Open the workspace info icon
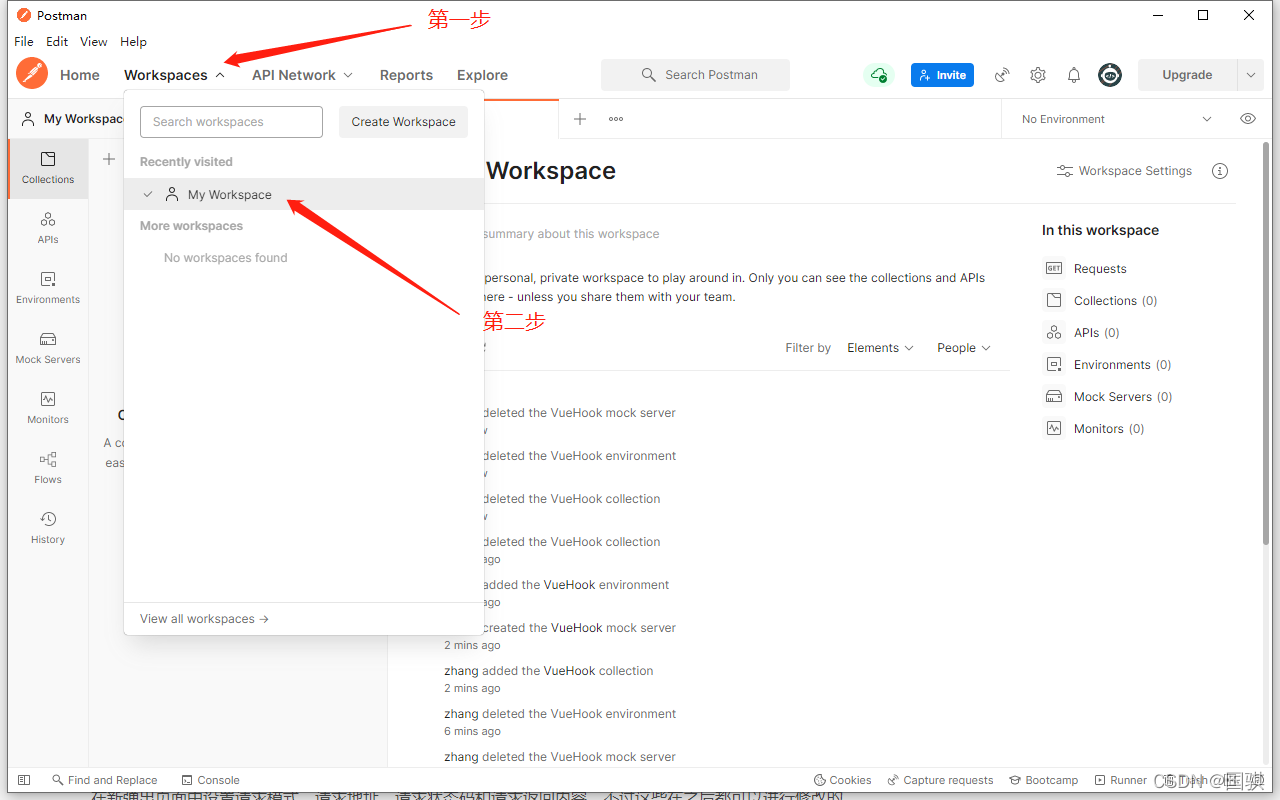This screenshot has width=1280, height=800. coord(1220,171)
